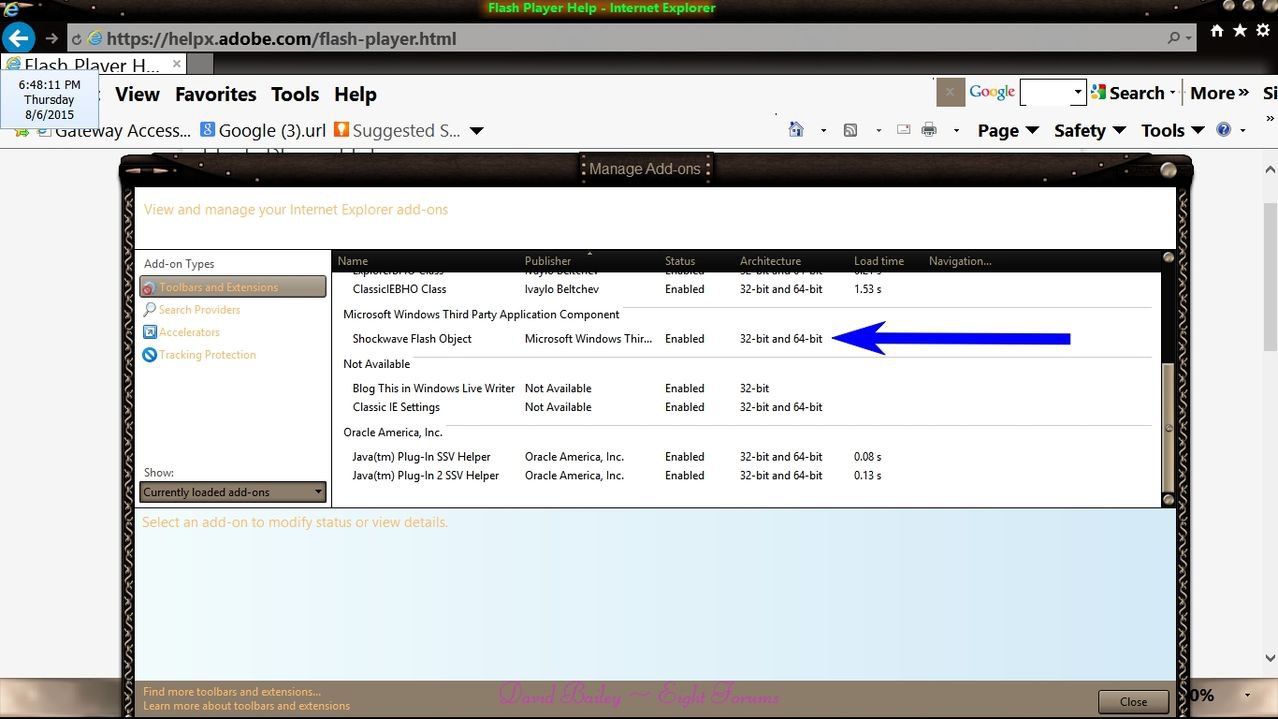
Task: Click the Oracle America, Inc. group heading
Action: (x=393, y=433)
